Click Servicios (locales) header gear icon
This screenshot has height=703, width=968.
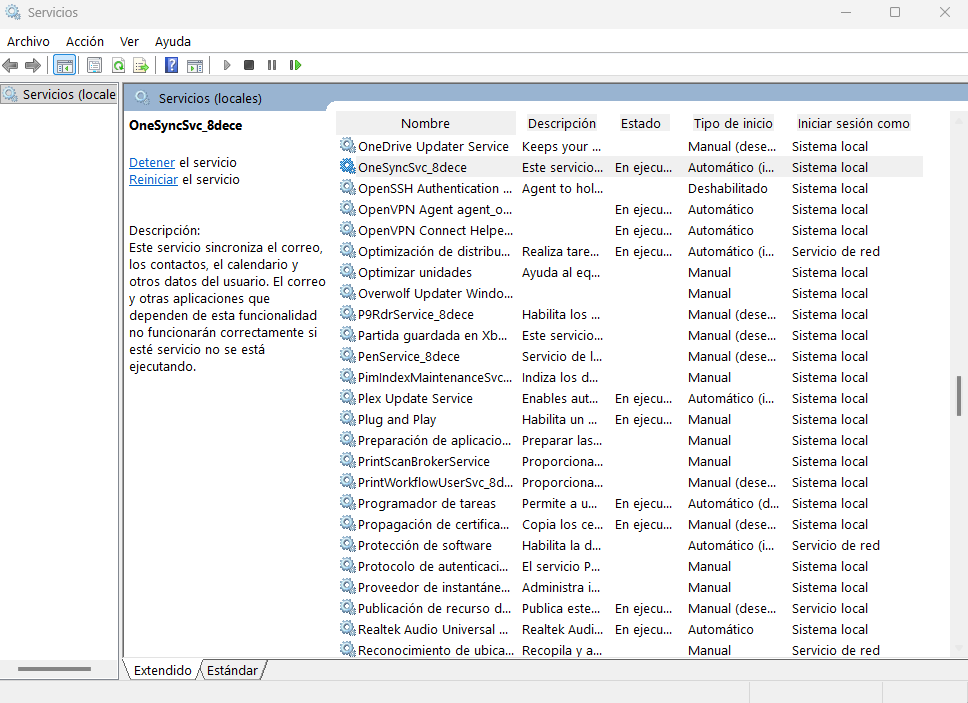pos(143,98)
